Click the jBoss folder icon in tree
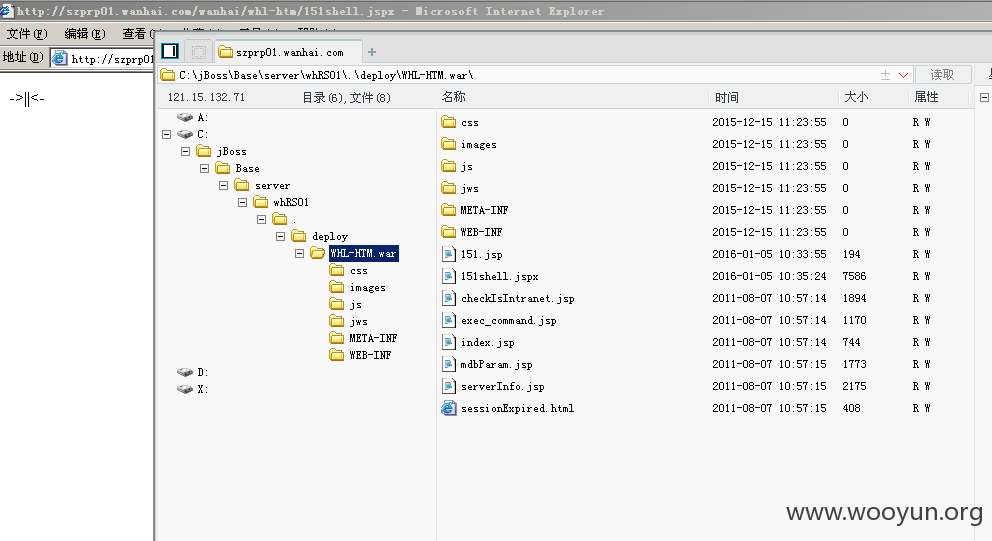992x541 pixels. click(204, 151)
